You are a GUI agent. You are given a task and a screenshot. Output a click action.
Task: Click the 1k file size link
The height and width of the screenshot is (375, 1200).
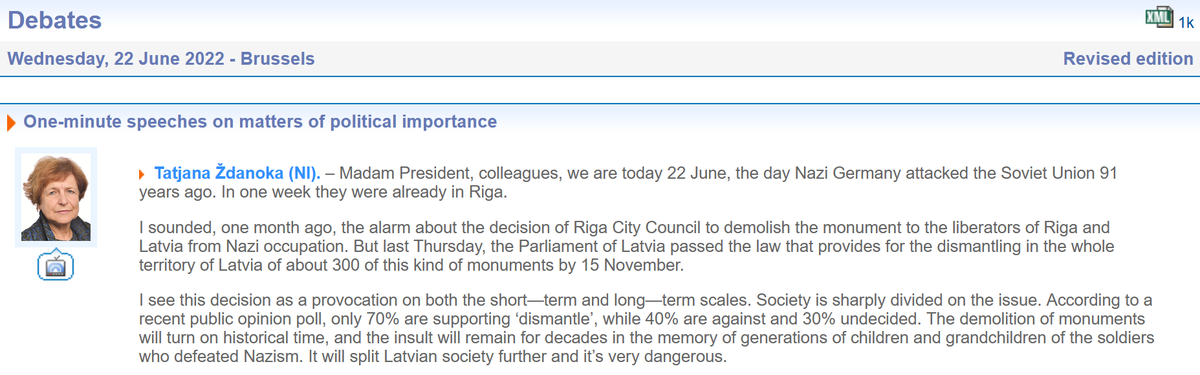point(1185,21)
